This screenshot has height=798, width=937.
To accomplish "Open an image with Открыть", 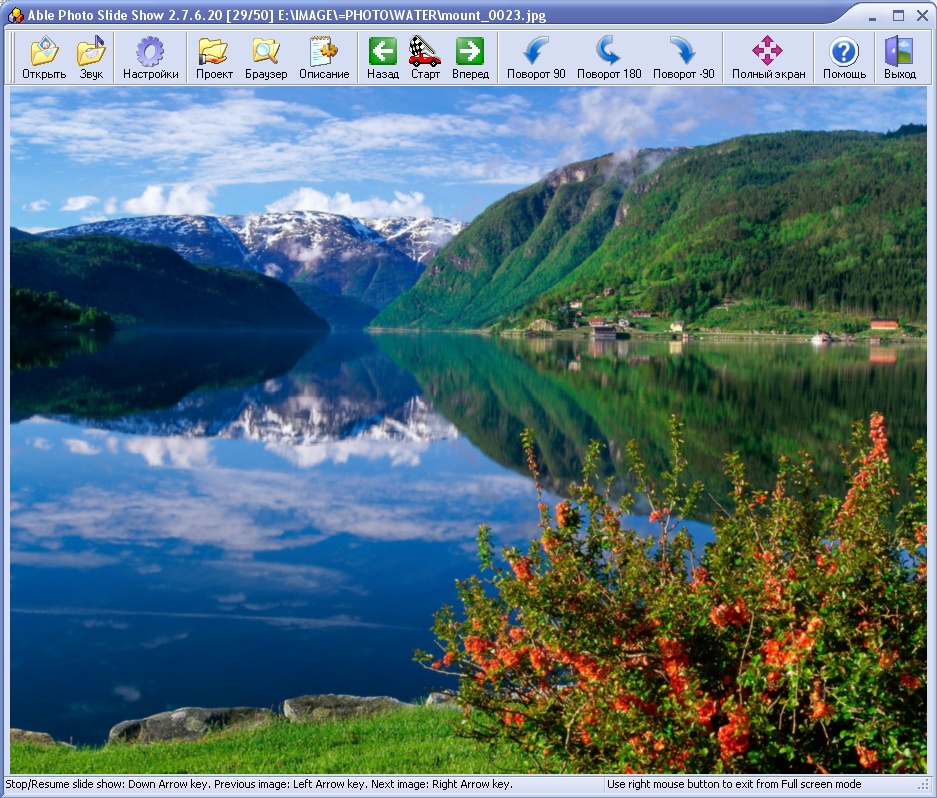I will tap(44, 58).
